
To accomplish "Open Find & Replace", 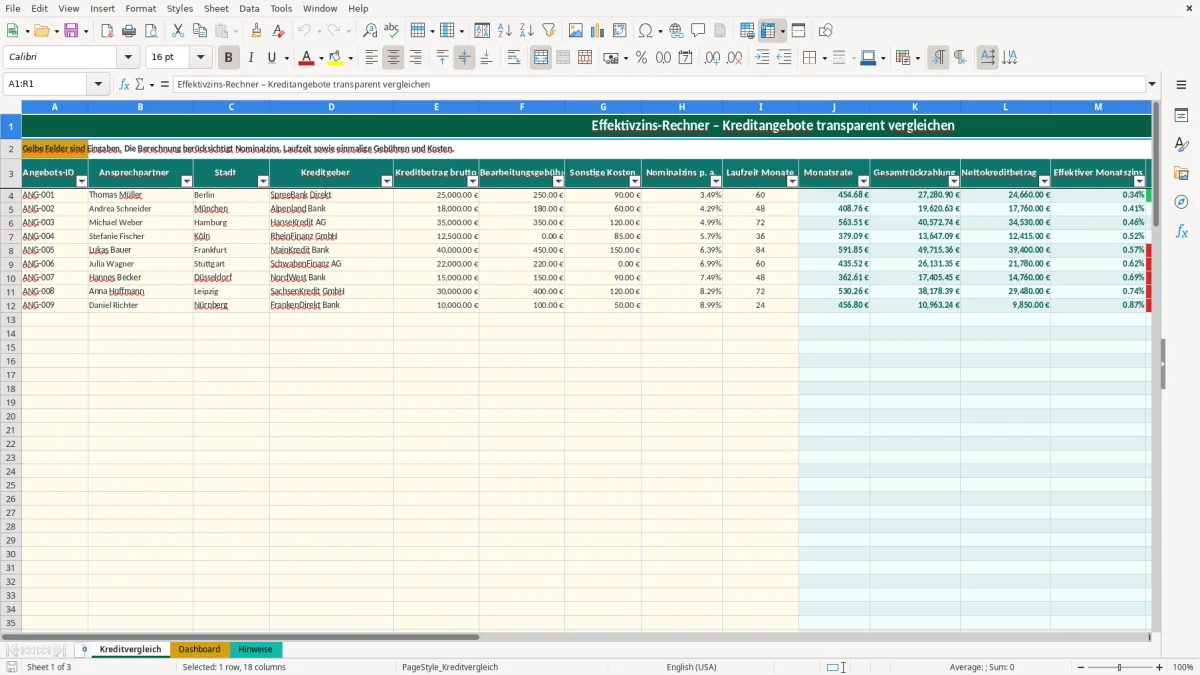I will pos(370,31).
